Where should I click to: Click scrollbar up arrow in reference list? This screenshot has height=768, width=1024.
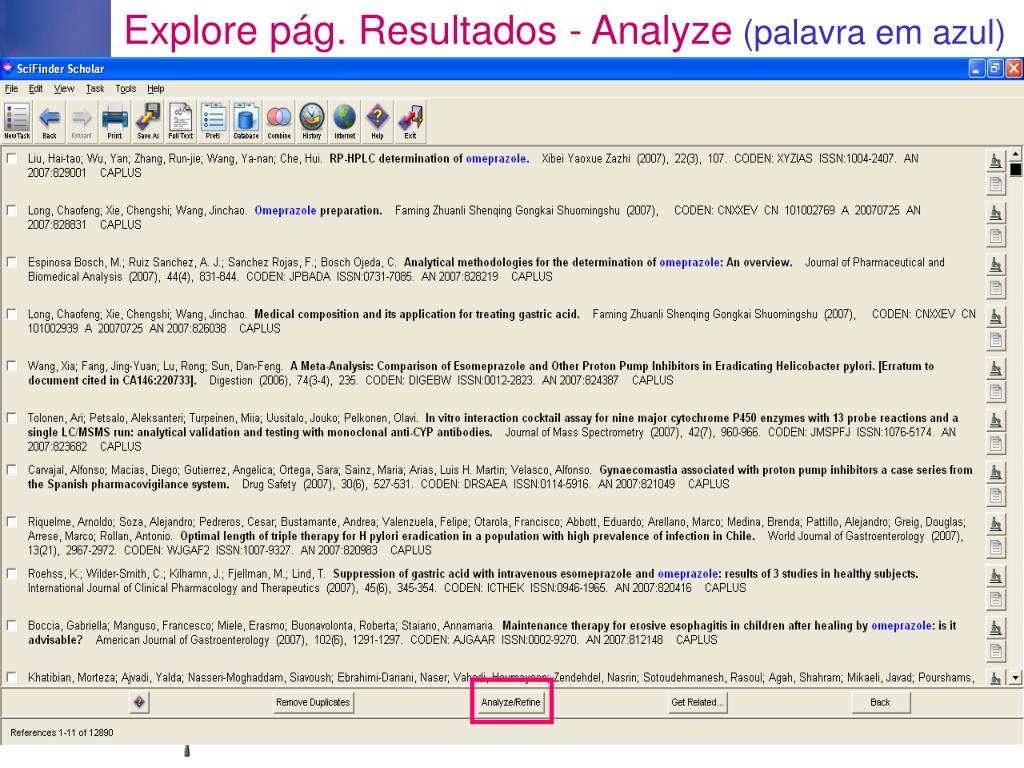point(1016,155)
